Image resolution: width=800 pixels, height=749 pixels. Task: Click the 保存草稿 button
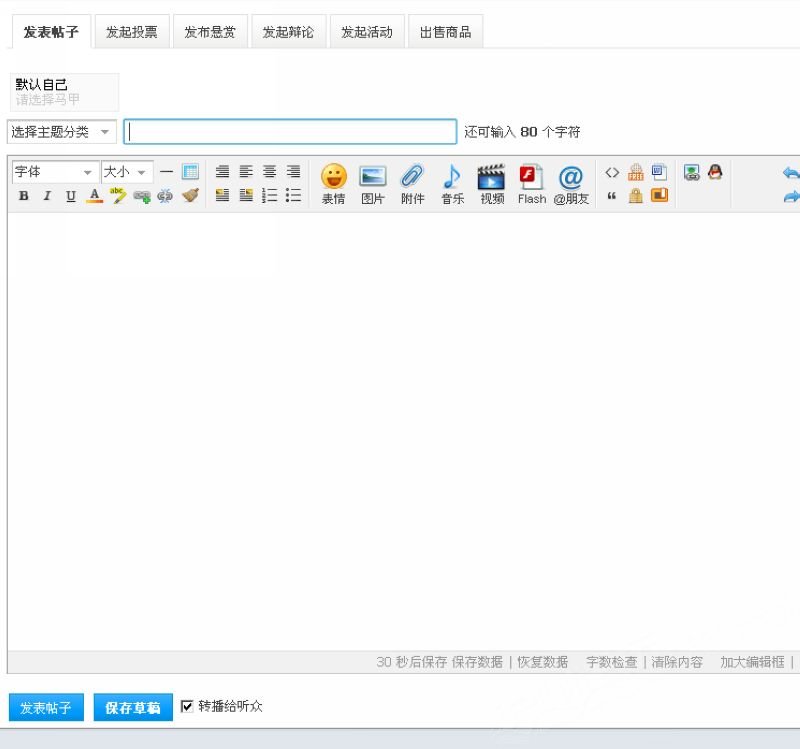click(133, 708)
